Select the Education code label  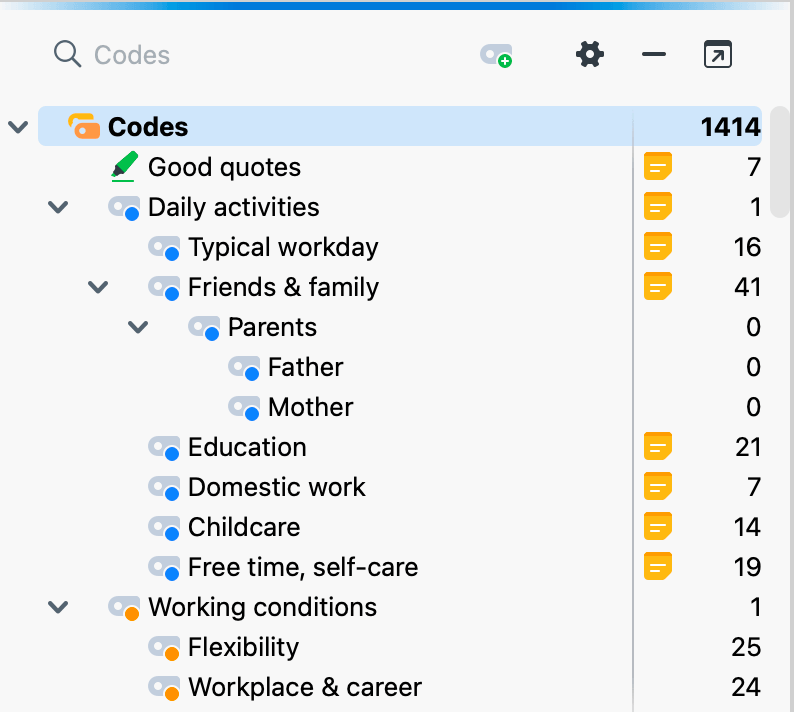247,447
